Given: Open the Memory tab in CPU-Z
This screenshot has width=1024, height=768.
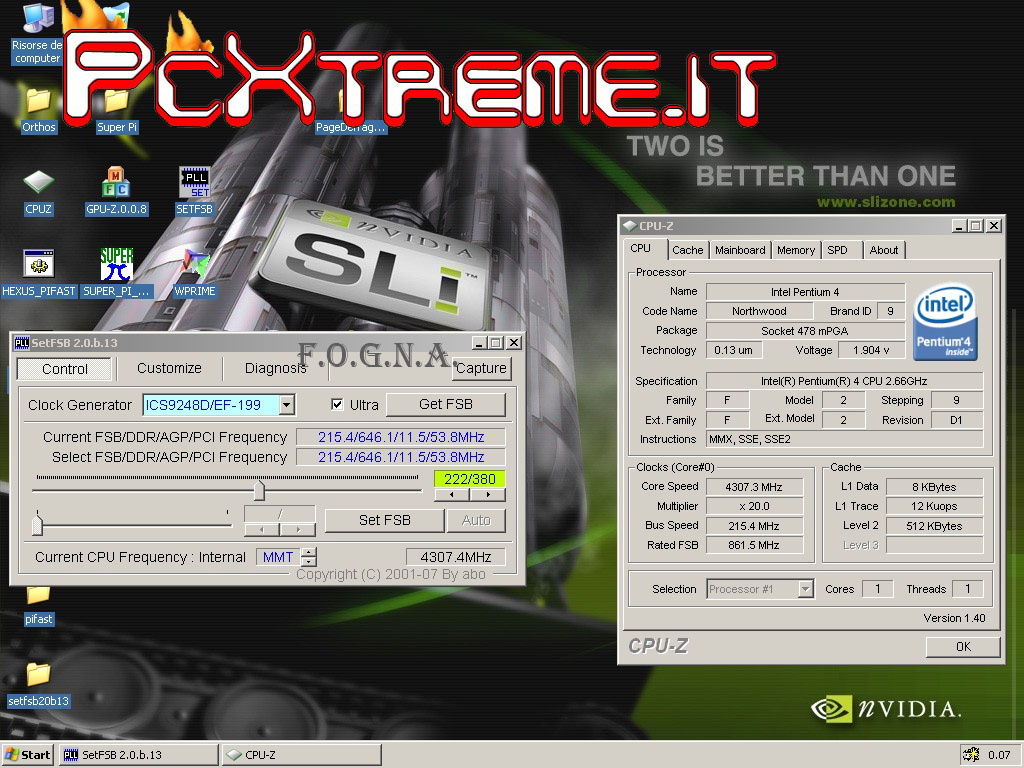Looking at the screenshot, I should click(795, 250).
